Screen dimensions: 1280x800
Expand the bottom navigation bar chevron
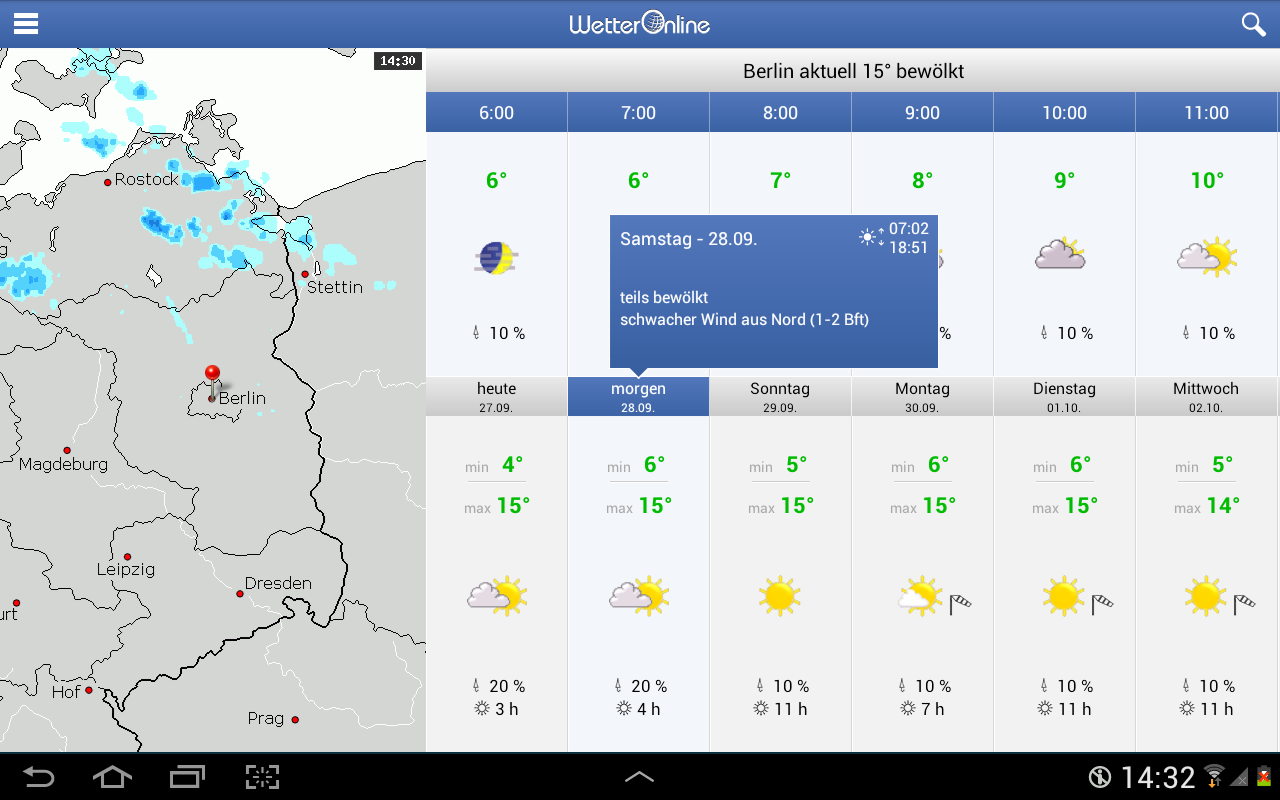(639, 777)
